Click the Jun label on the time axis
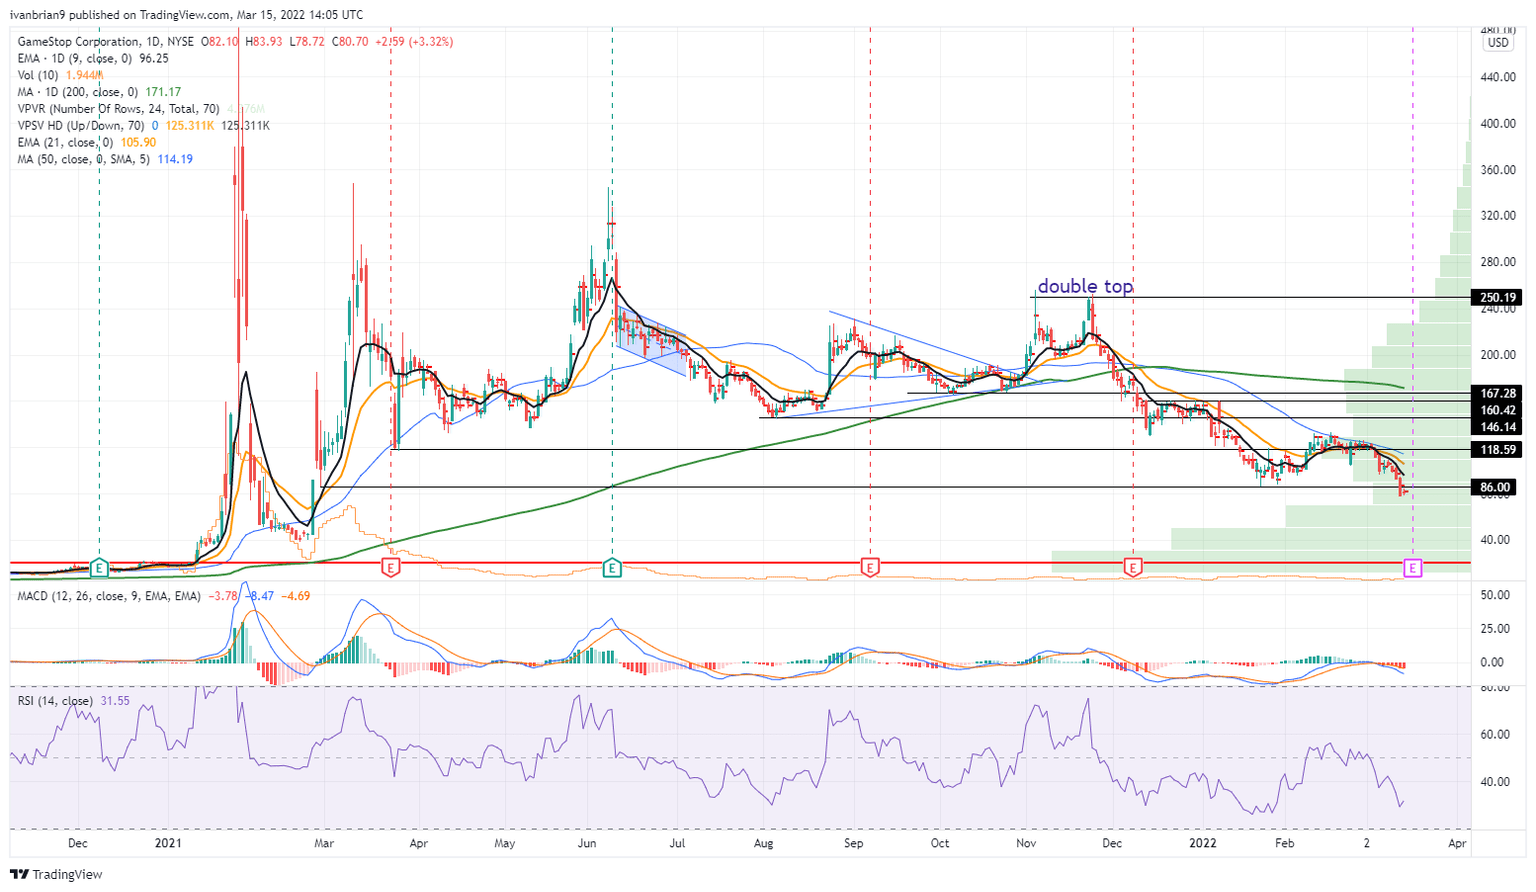This screenshot has height=892, width=1536. click(587, 844)
